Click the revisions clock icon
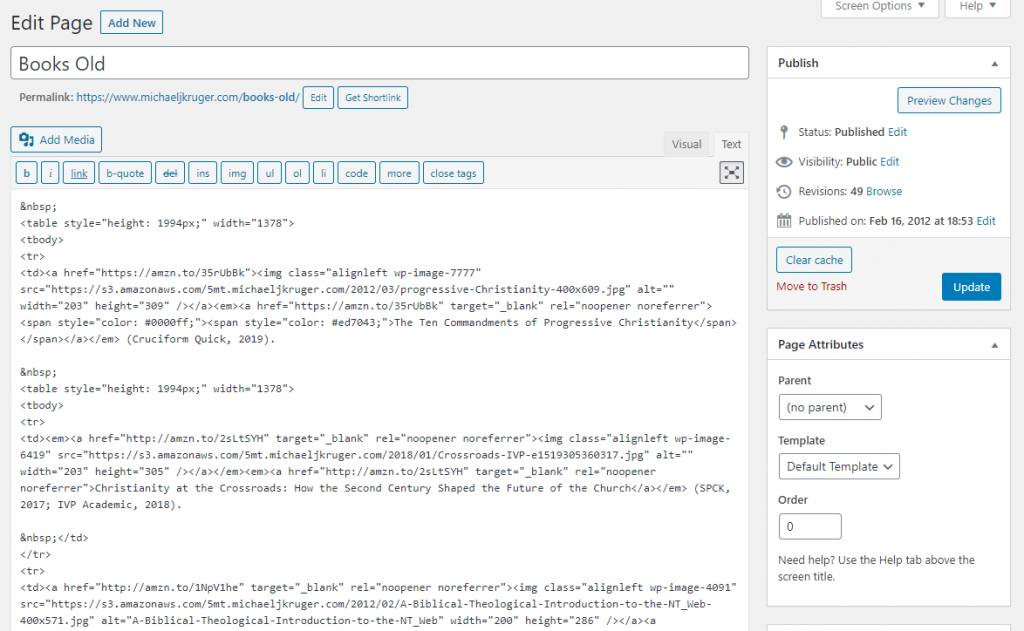Viewport: 1024px width, 631px height. tap(784, 191)
